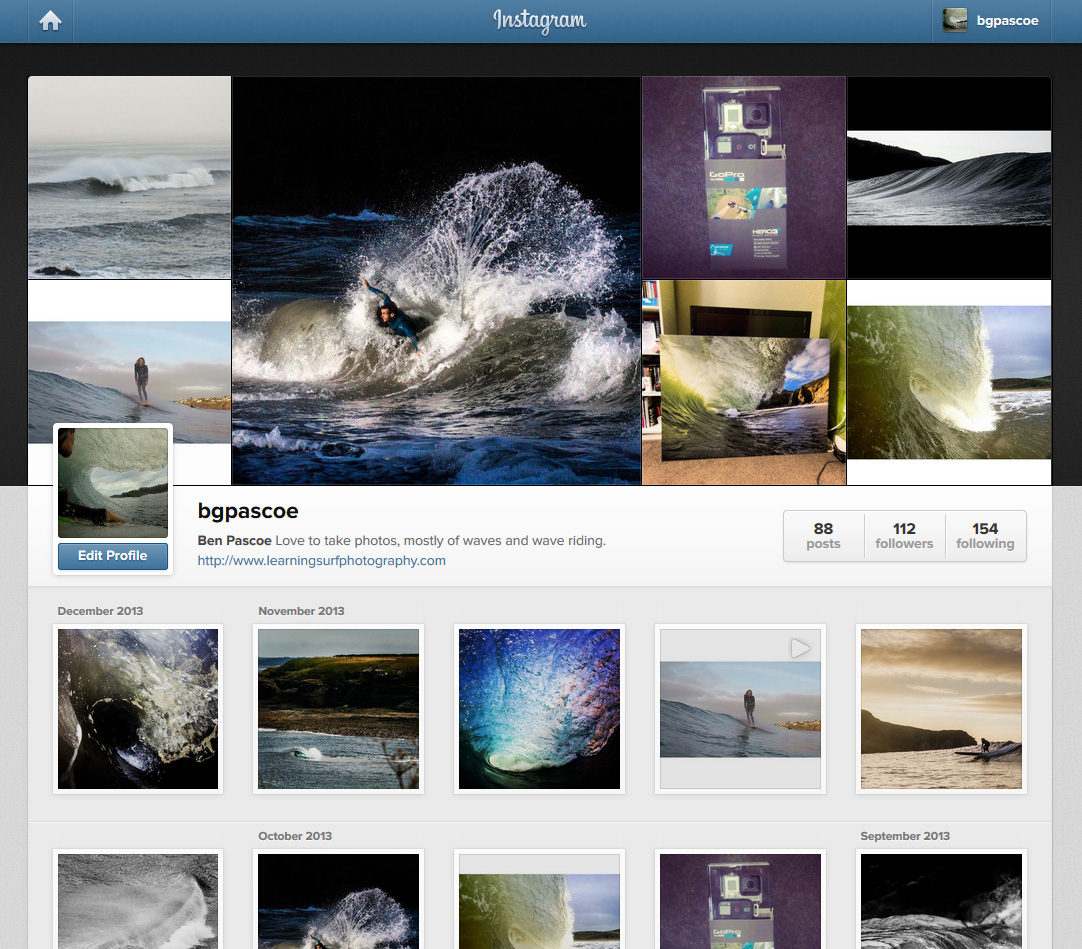
Task: Click the October 2013 date label
Action: tap(295, 836)
